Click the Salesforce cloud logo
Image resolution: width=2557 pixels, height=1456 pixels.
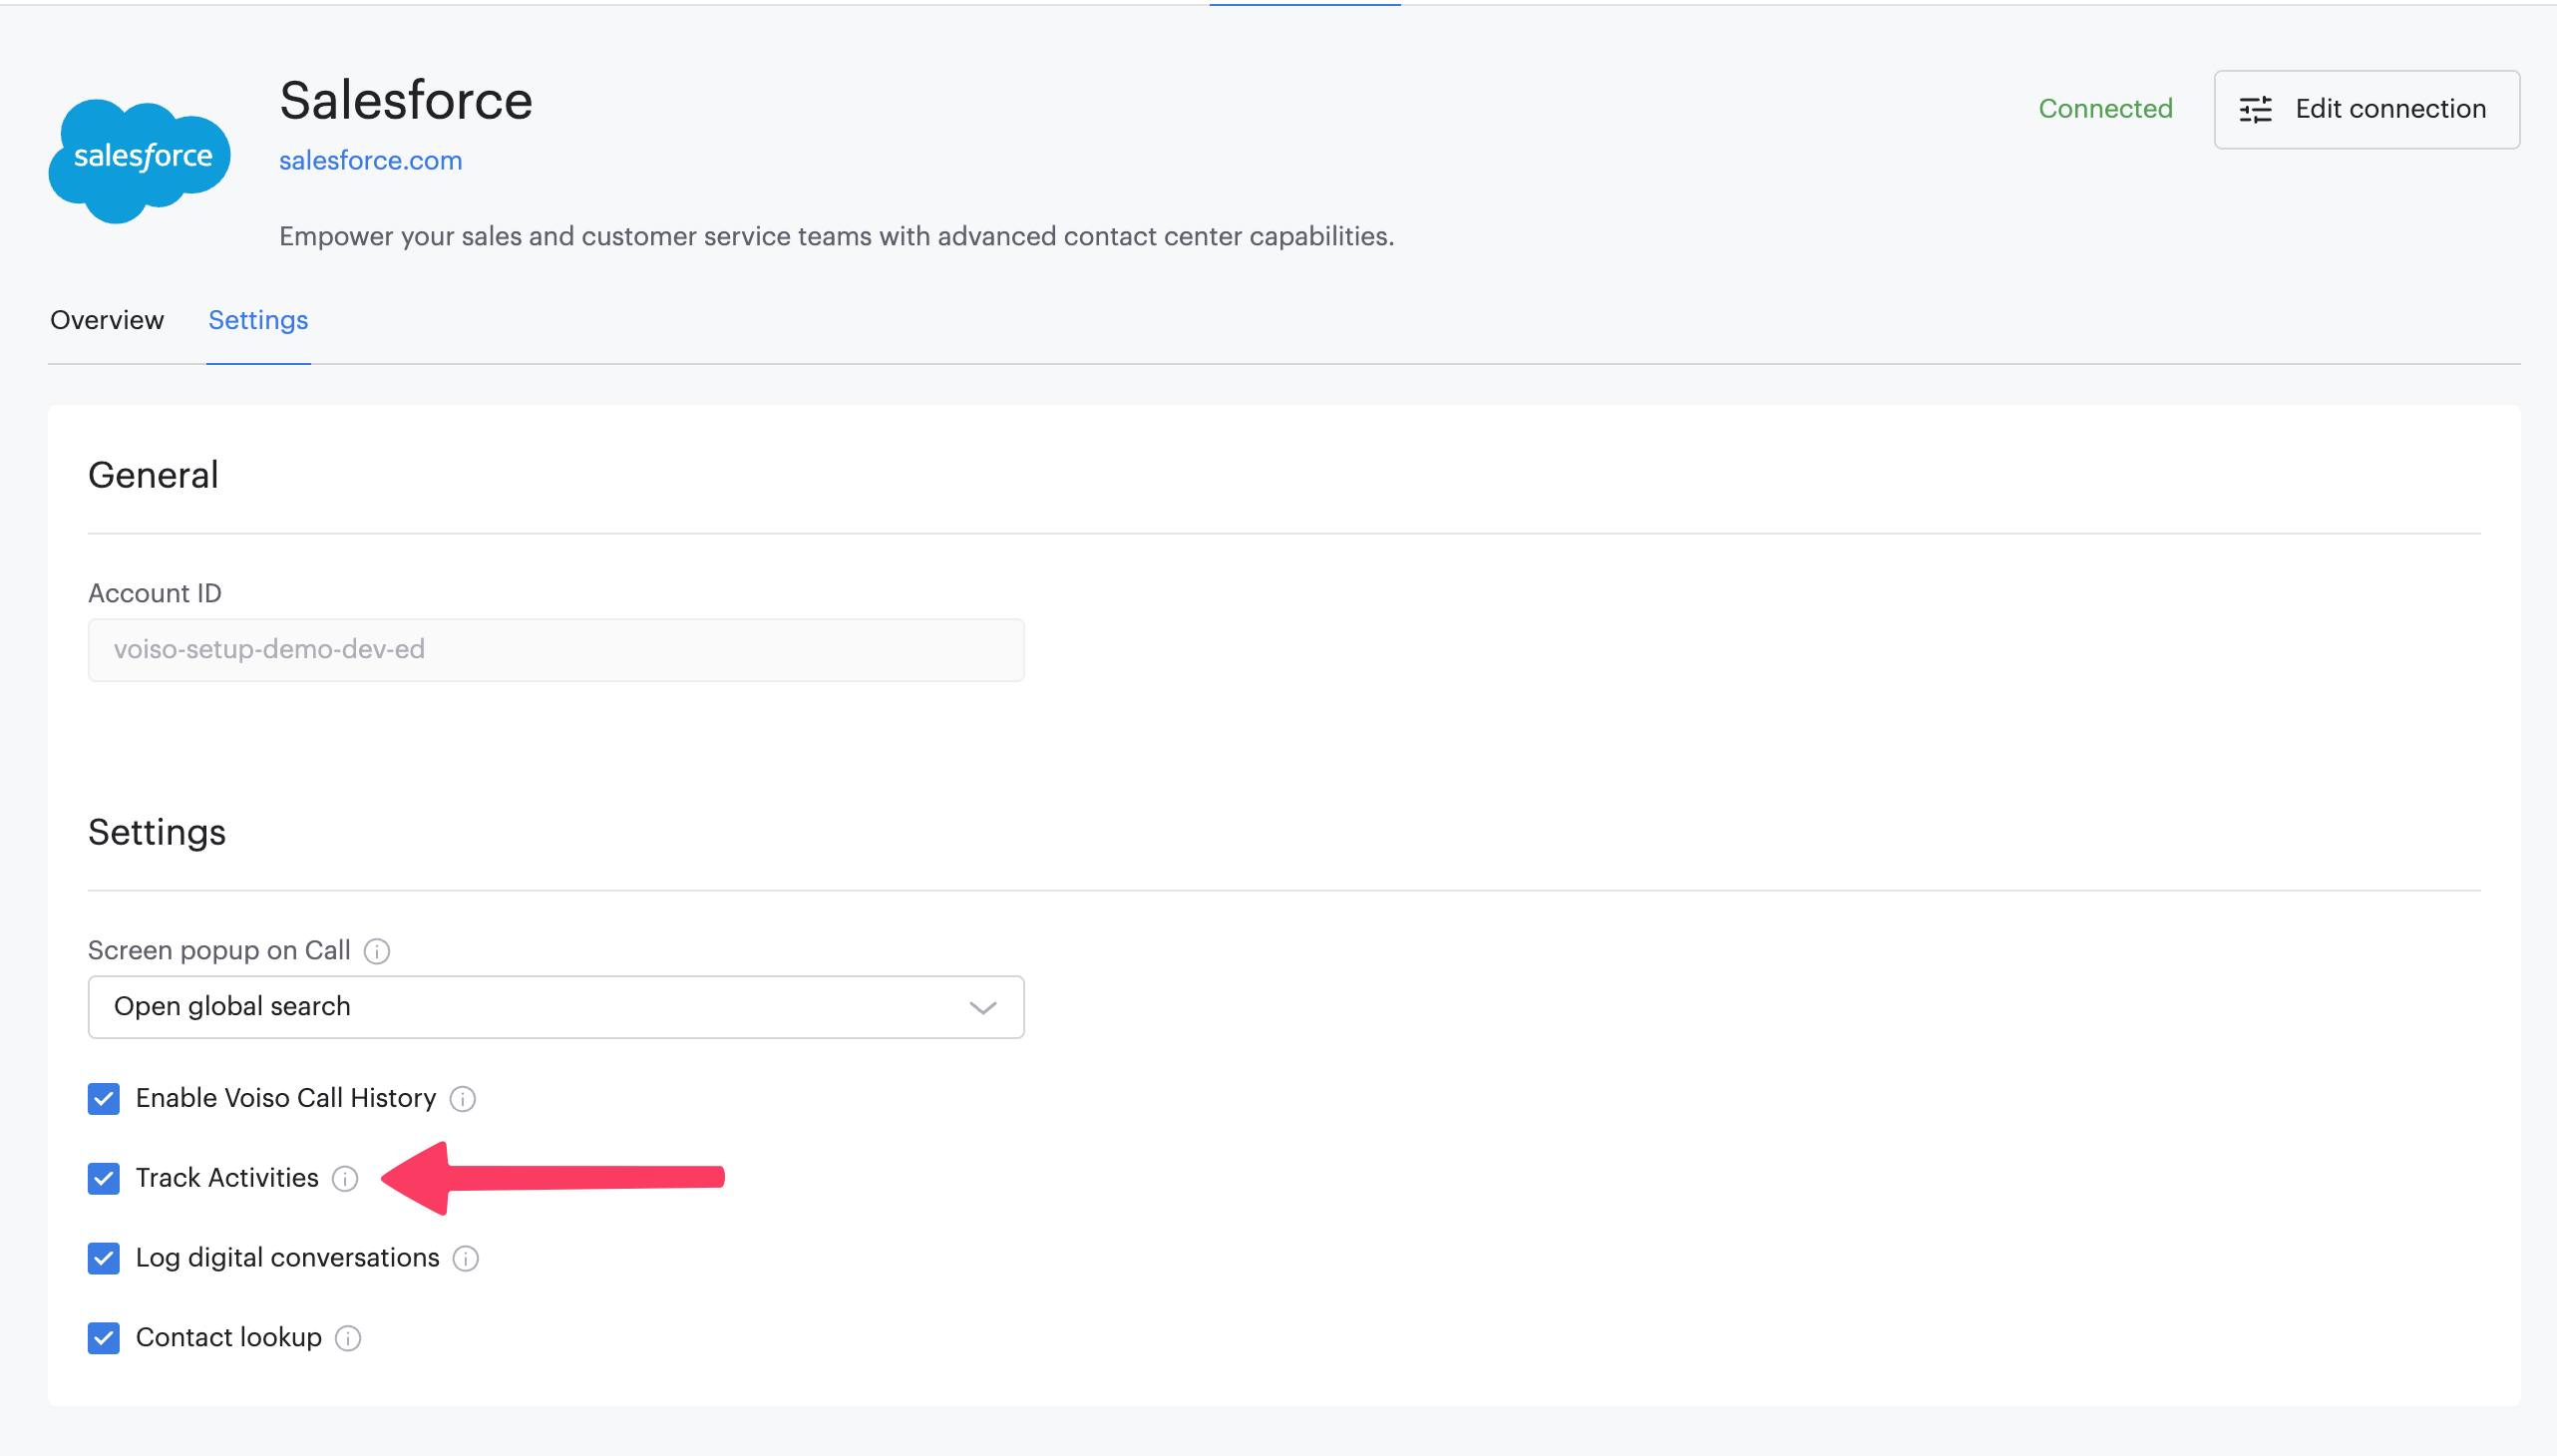[x=139, y=160]
